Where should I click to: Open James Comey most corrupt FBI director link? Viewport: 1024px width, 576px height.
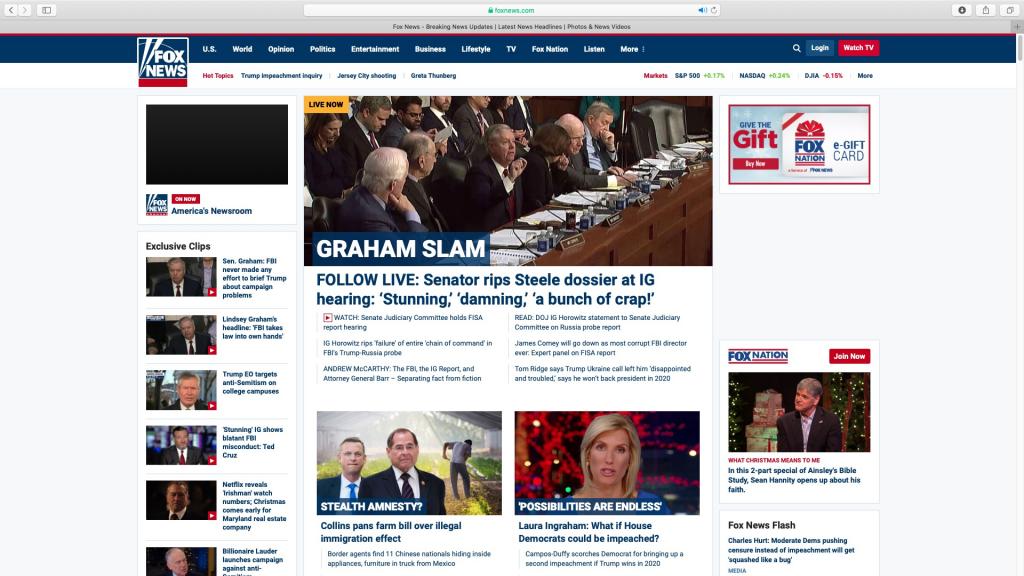coord(600,347)
